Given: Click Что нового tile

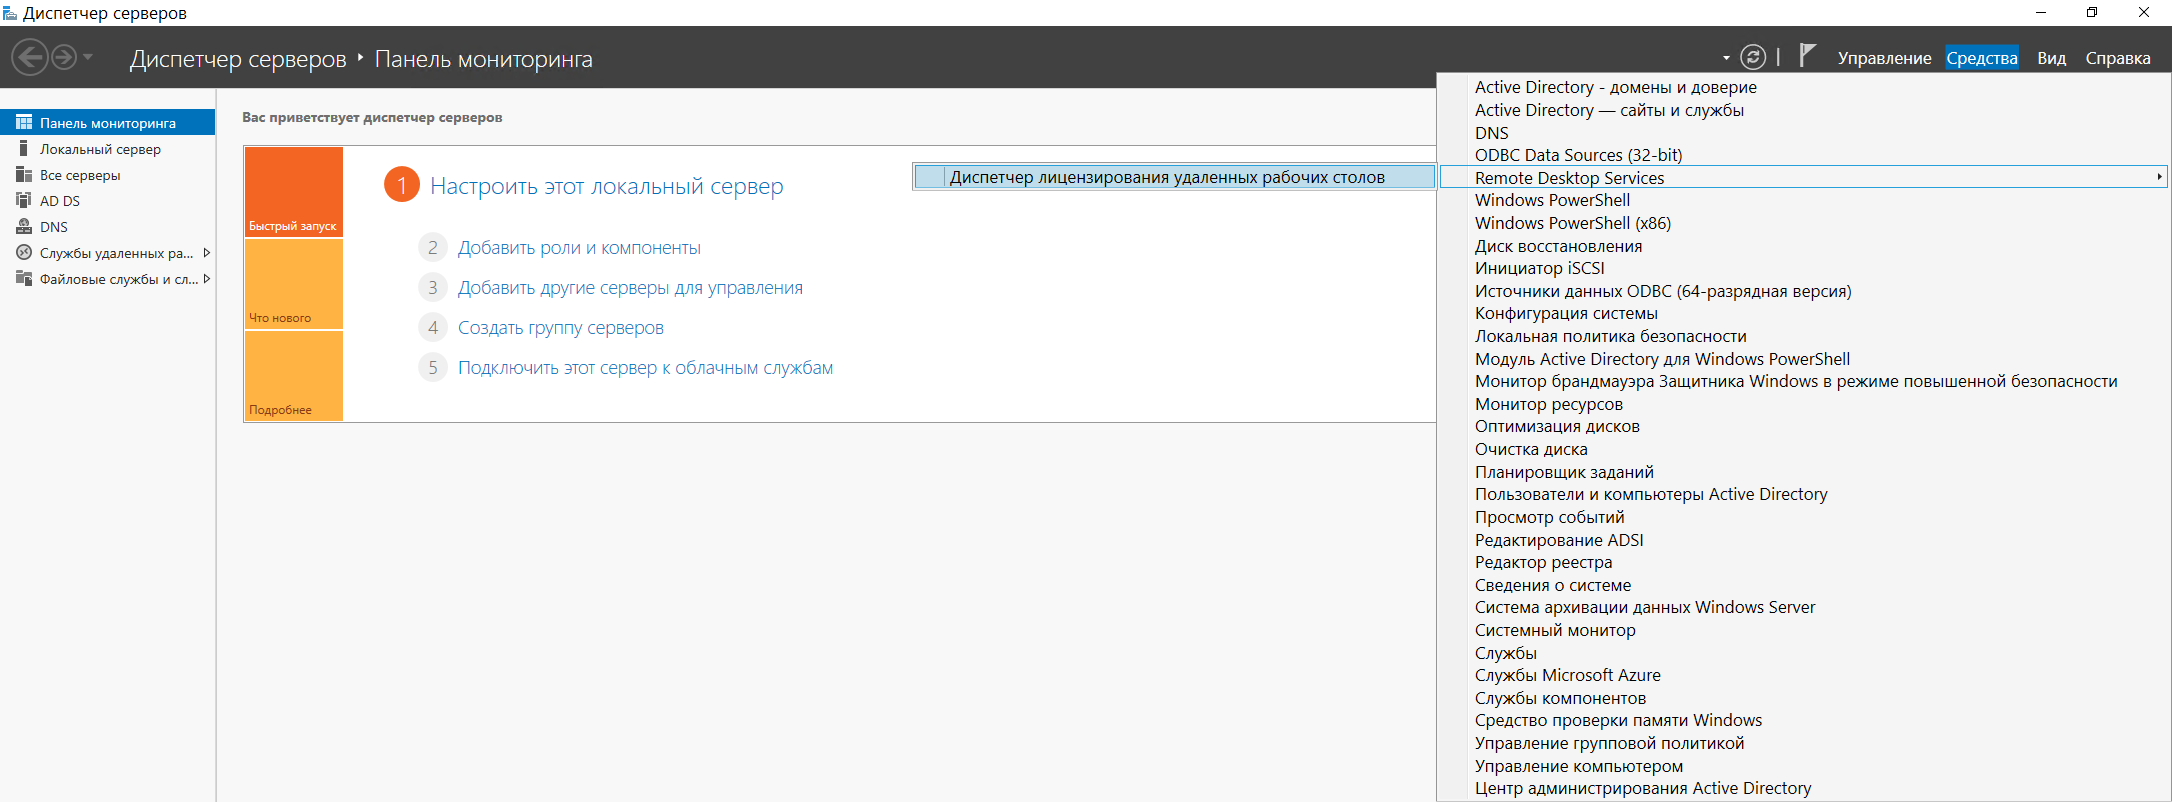Looking at the screenshot, I should click(x=294, y=284).
